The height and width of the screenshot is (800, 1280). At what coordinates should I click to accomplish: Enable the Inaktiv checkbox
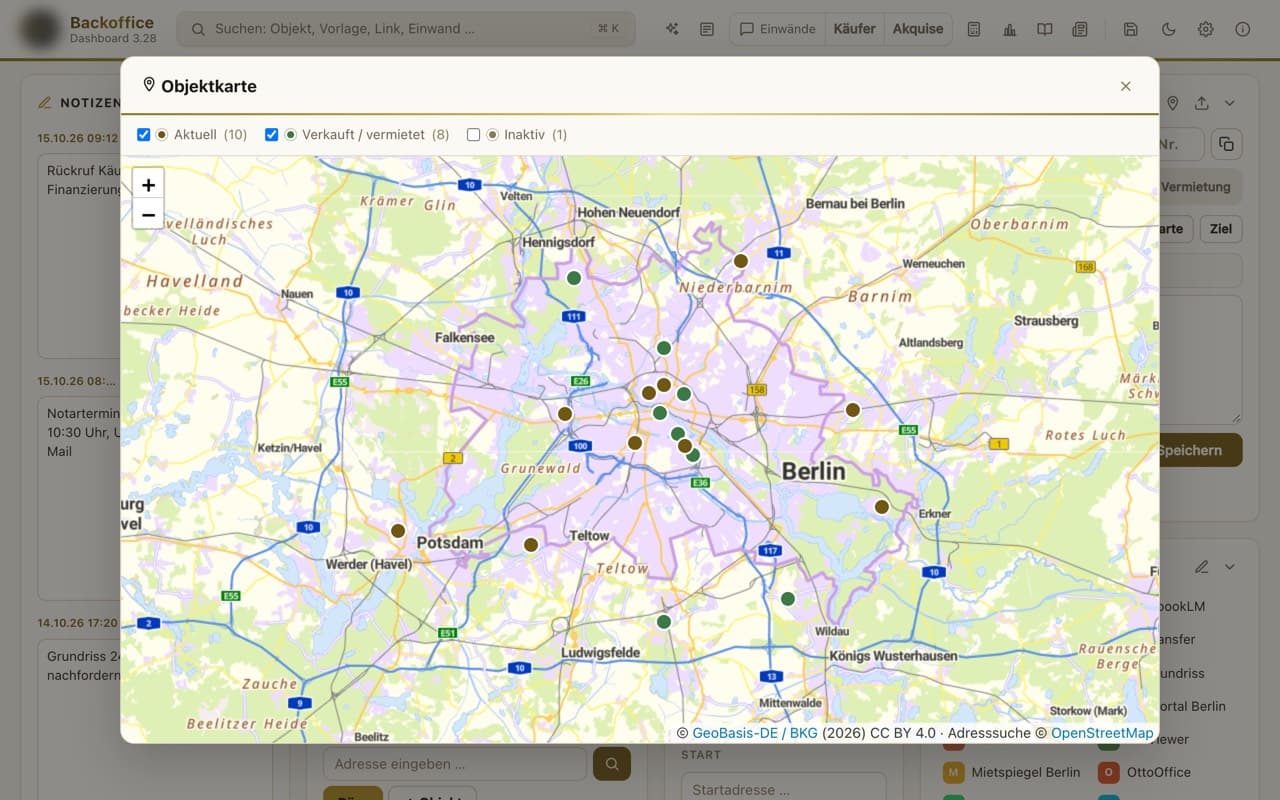coord(474,134)
